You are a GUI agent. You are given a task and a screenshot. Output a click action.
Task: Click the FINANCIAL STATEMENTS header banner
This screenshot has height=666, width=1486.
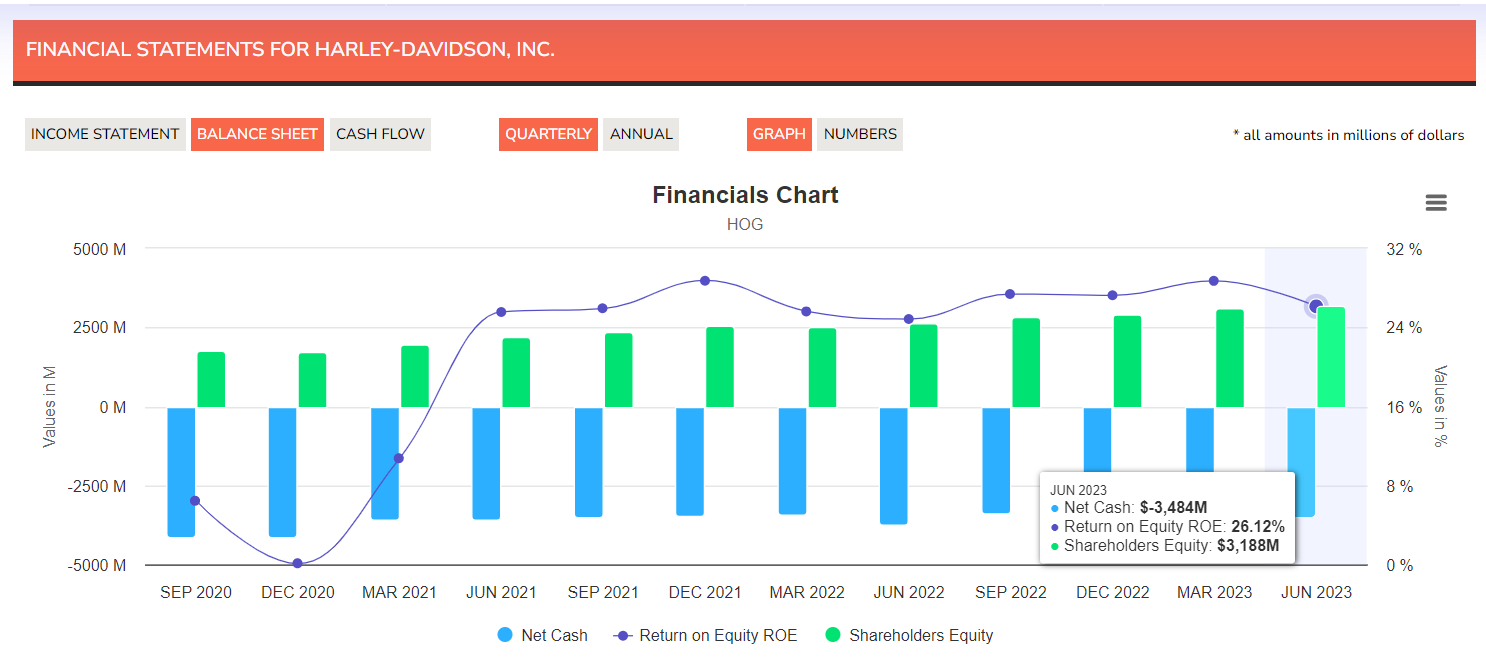coord(288,49)
